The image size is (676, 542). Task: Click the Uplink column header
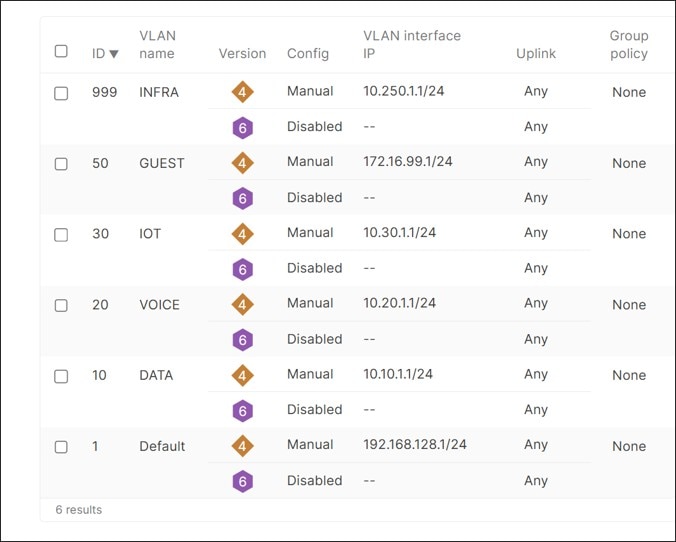(x=535, y=54)
